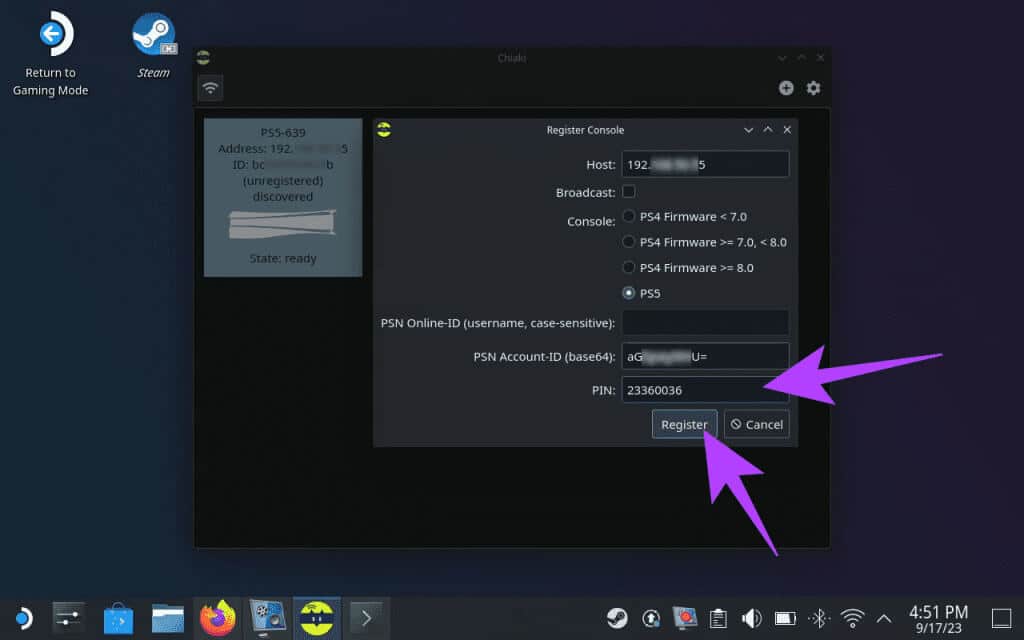Click the Register button
Screen dimensions: 1024x640
click(x=684, y=424)
